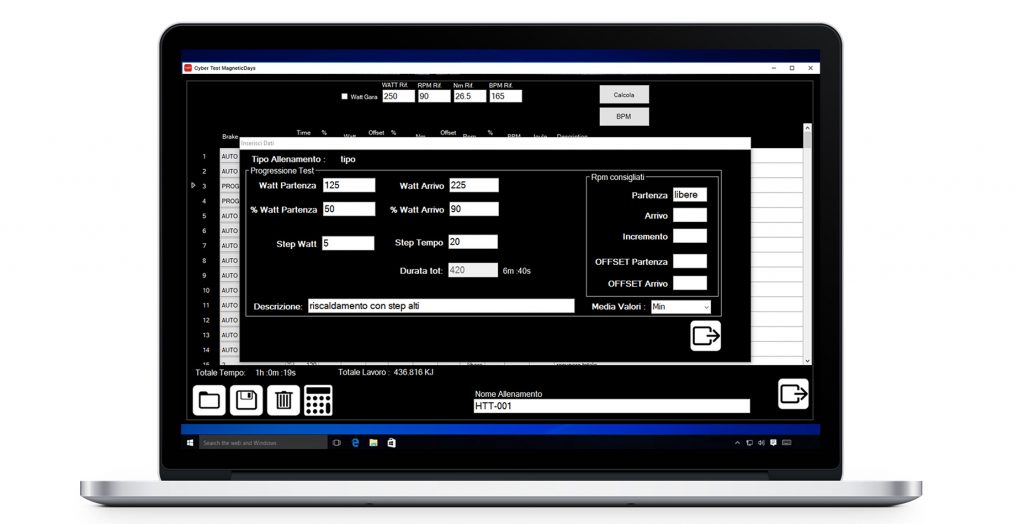Focus the Nome Allenamento field
The width and height of the screenshot is (1024, 524).
pyautogui.click(x=612, y=406)
